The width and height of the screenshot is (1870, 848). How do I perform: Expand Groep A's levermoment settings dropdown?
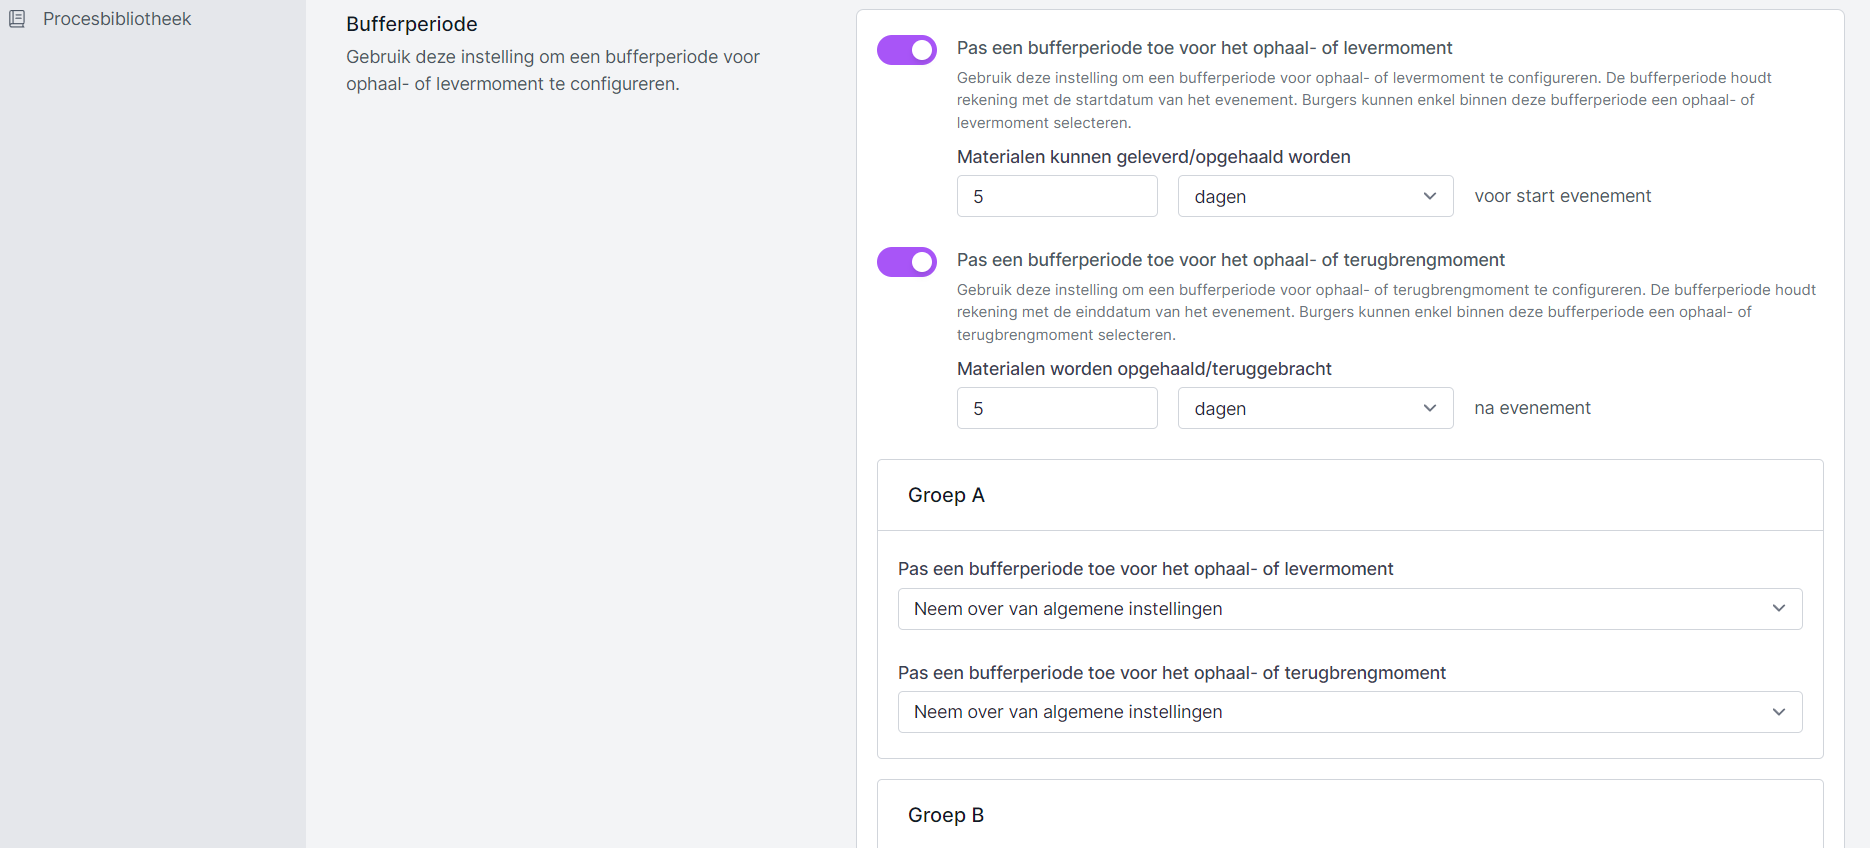(x=1349, y=609)
